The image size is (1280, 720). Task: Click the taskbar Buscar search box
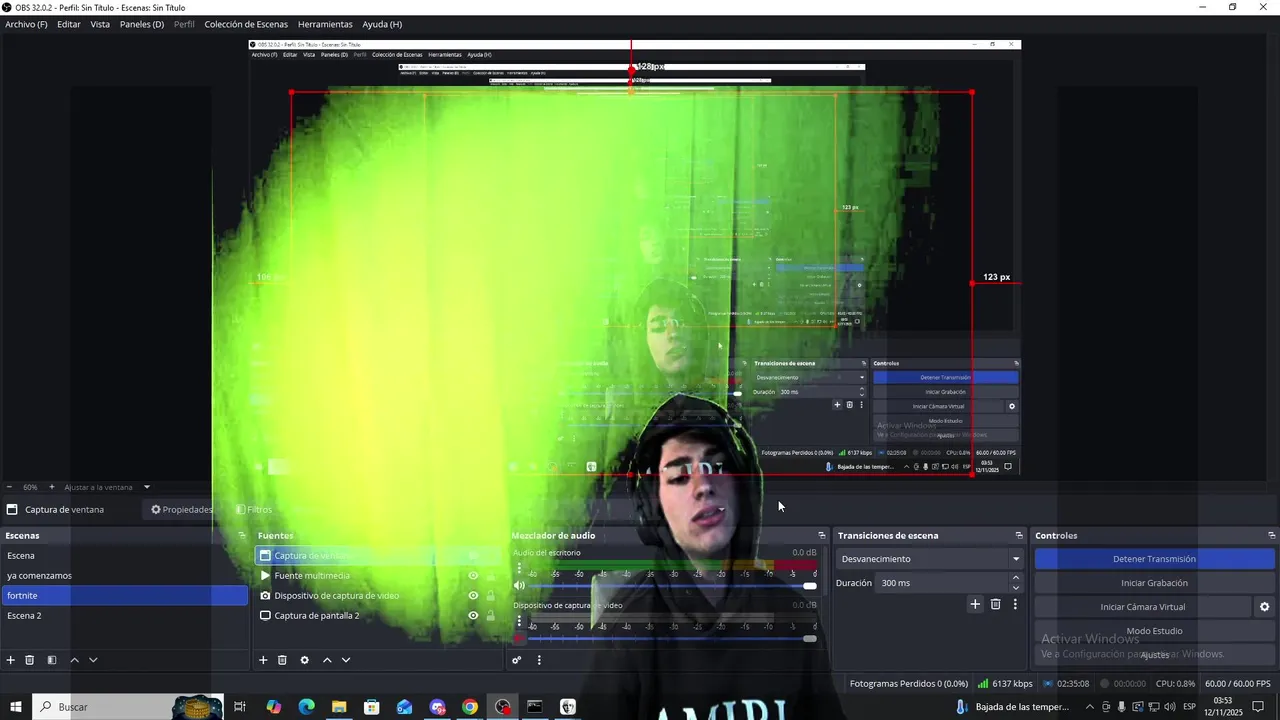tap(127, 707)
